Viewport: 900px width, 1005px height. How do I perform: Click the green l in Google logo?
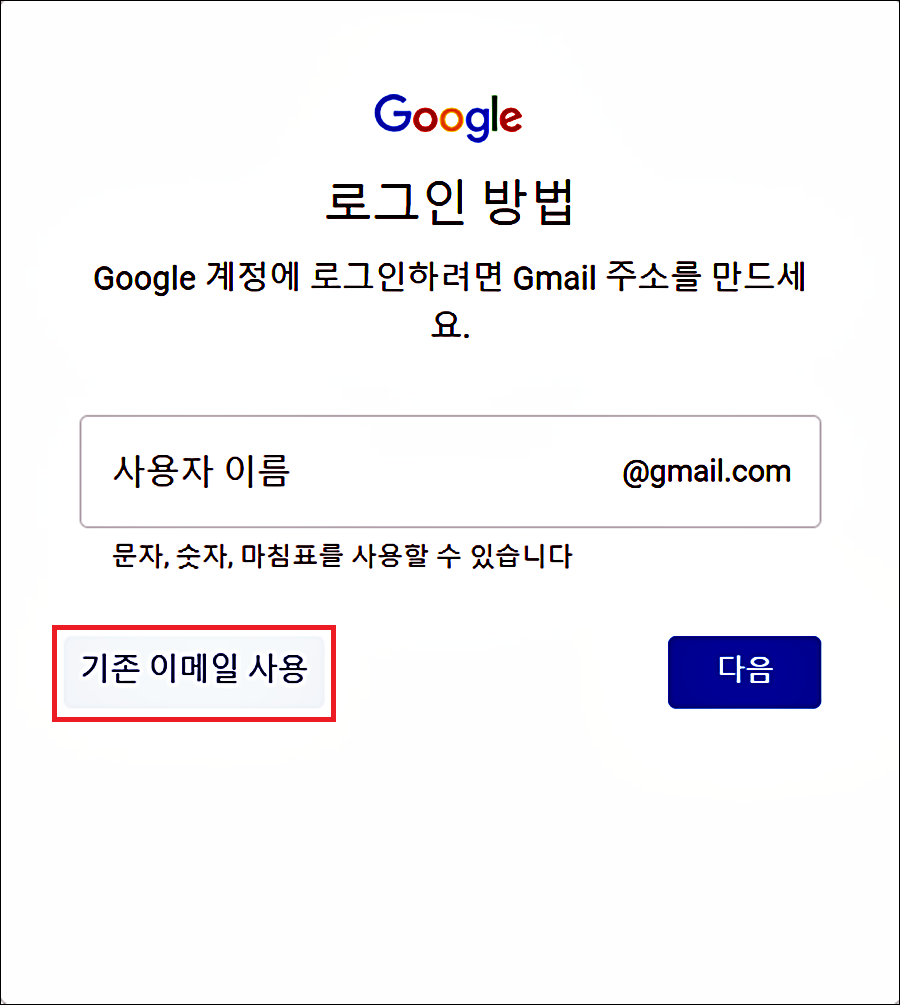point(494,113)
